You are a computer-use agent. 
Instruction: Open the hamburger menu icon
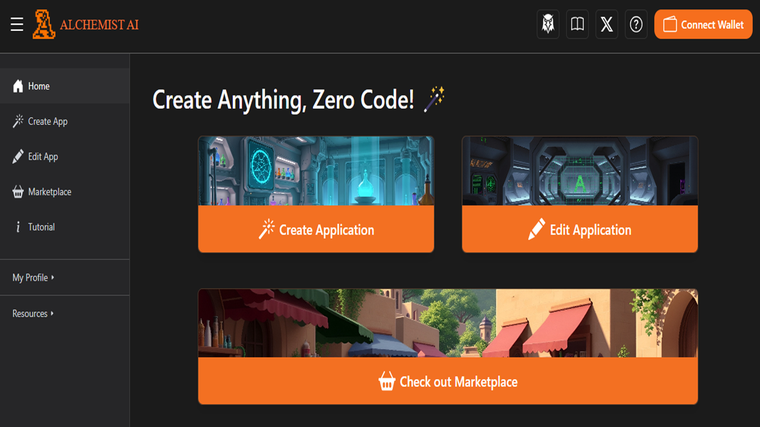tap(17, 24)
